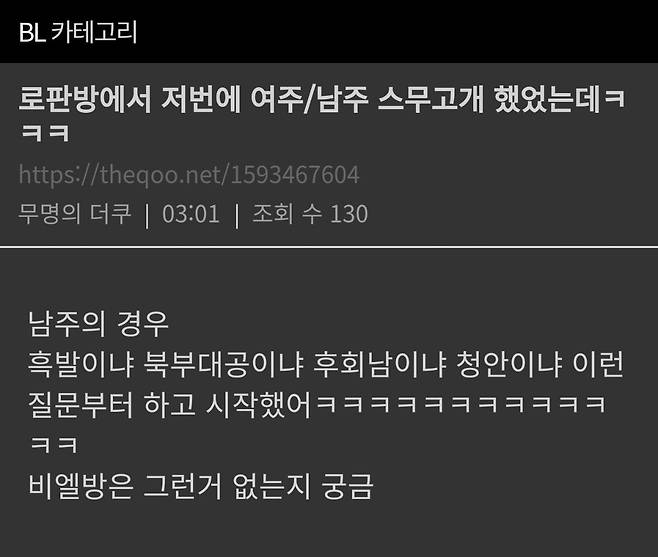Click the text 질문부터 하고 시작했어

pos(170,405)
